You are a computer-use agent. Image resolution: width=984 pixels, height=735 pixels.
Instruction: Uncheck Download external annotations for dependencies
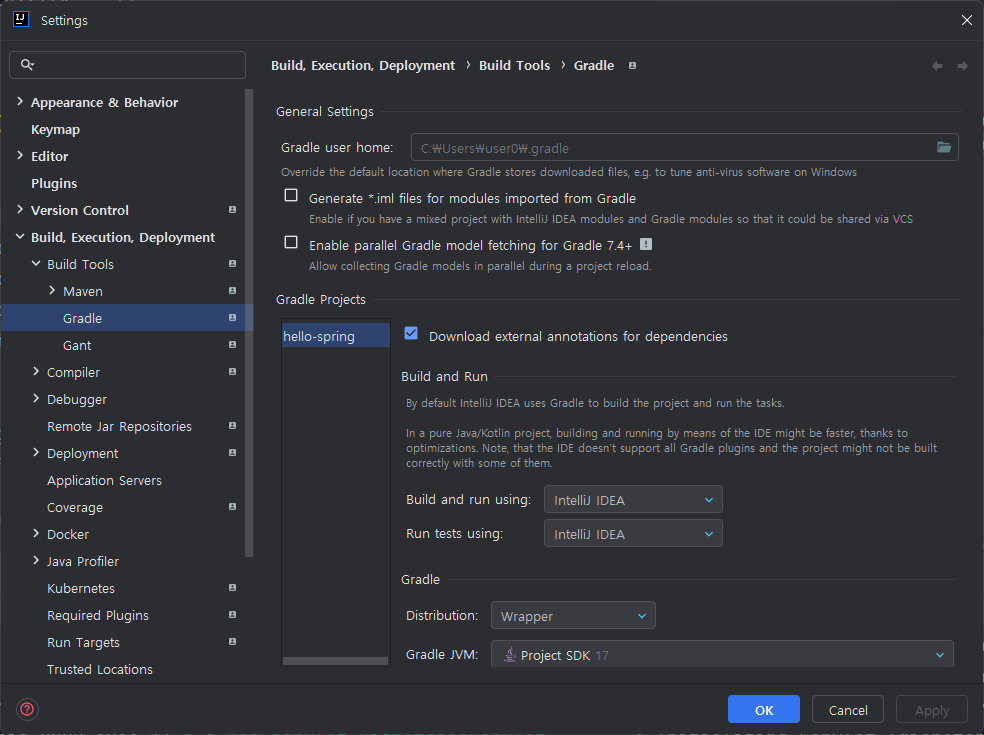[x=411, y=333]
